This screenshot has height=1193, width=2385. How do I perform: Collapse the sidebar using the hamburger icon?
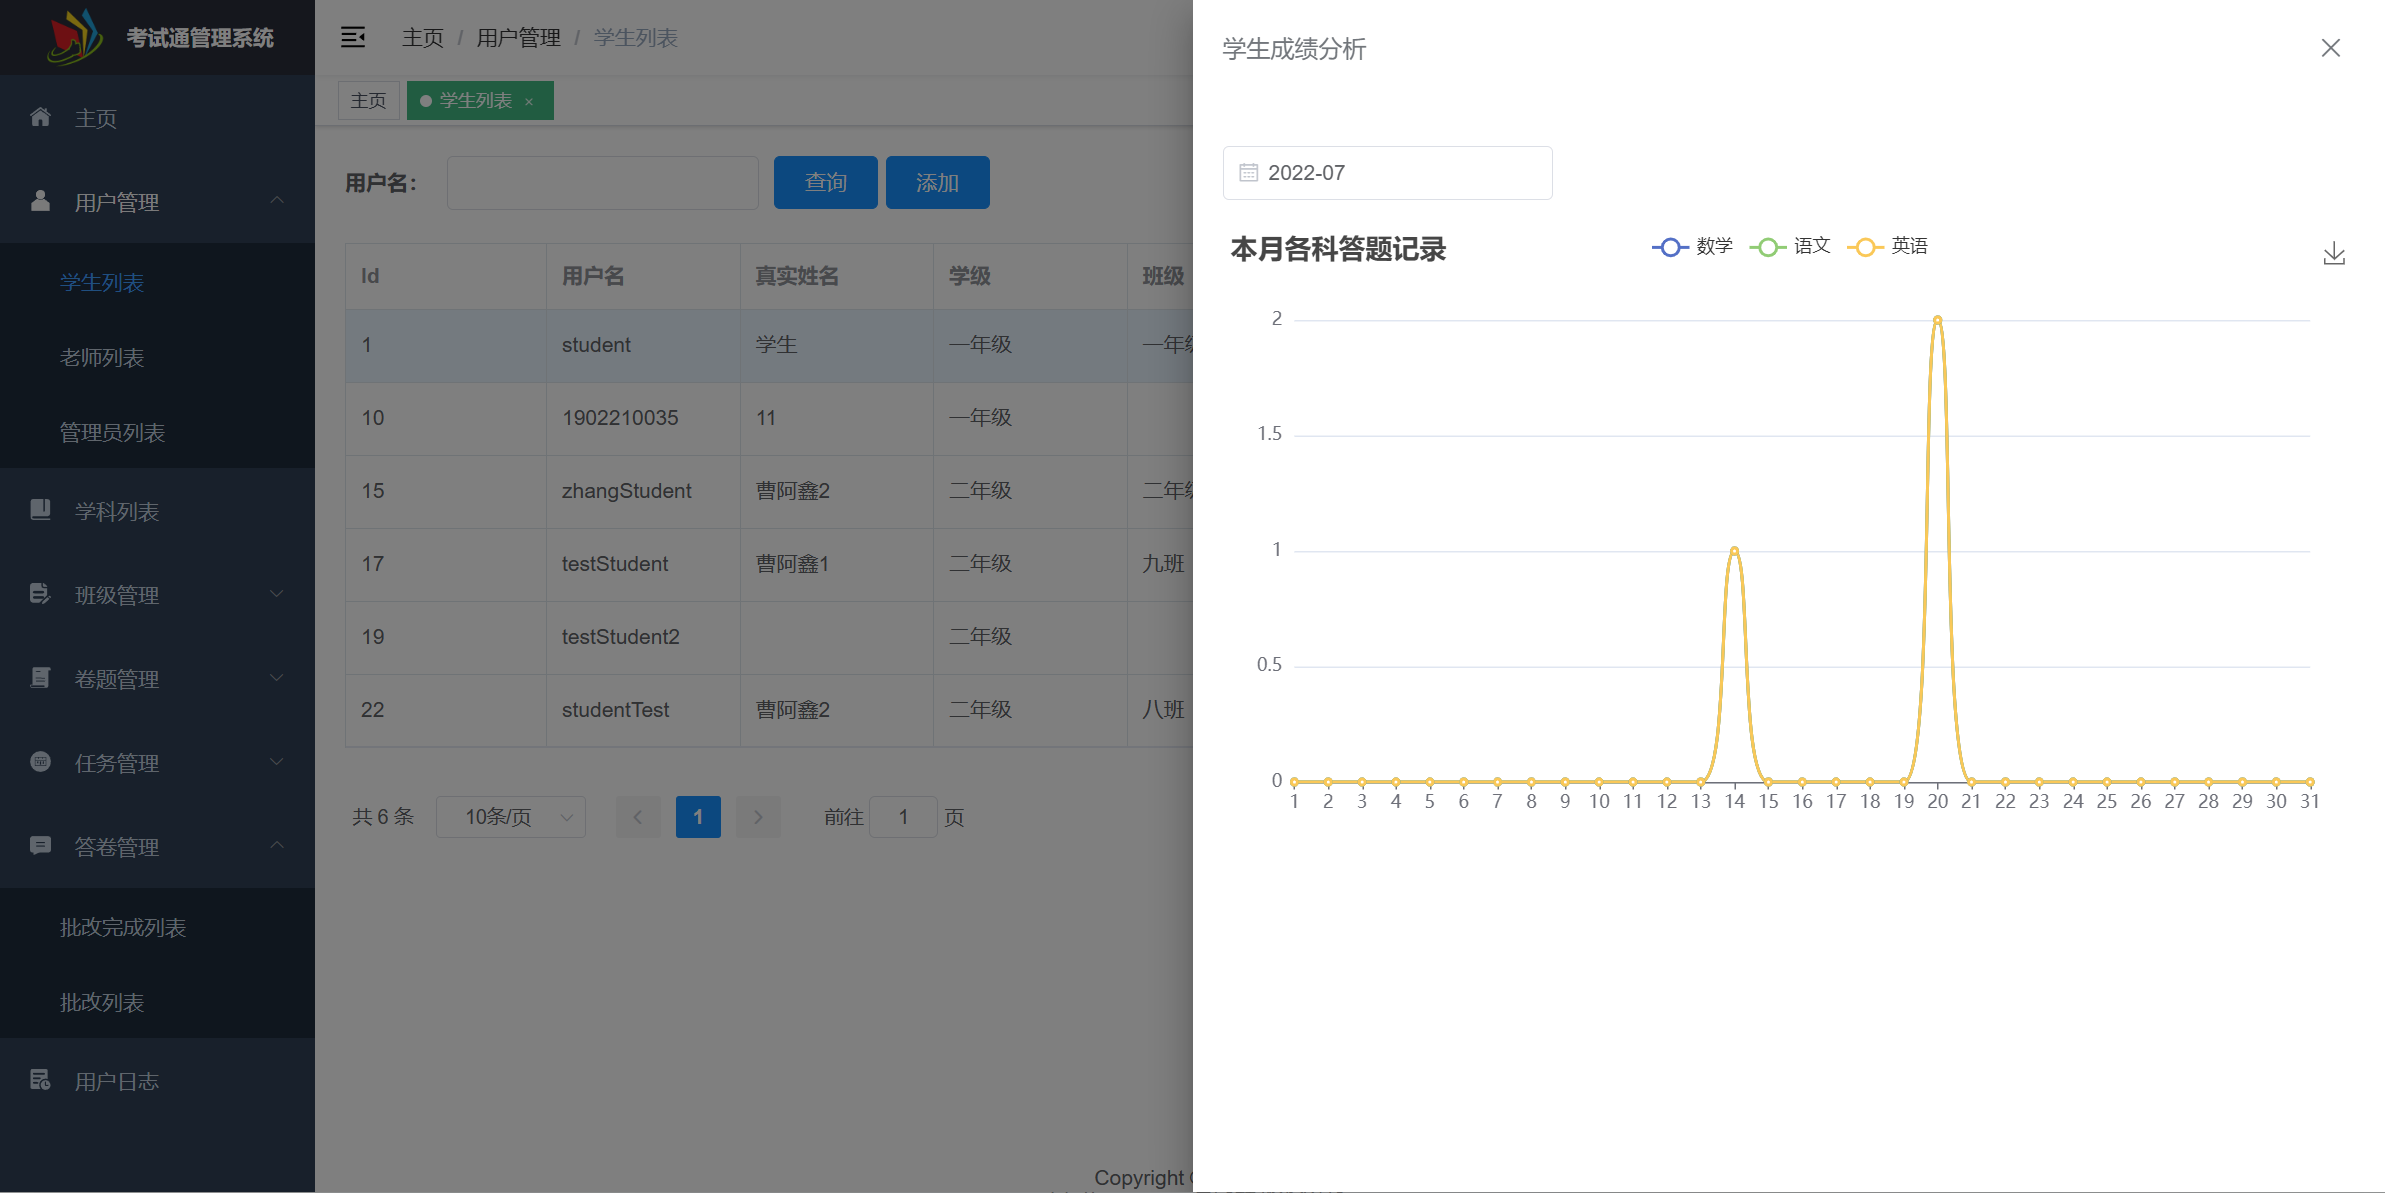click(x=353, y=37)
